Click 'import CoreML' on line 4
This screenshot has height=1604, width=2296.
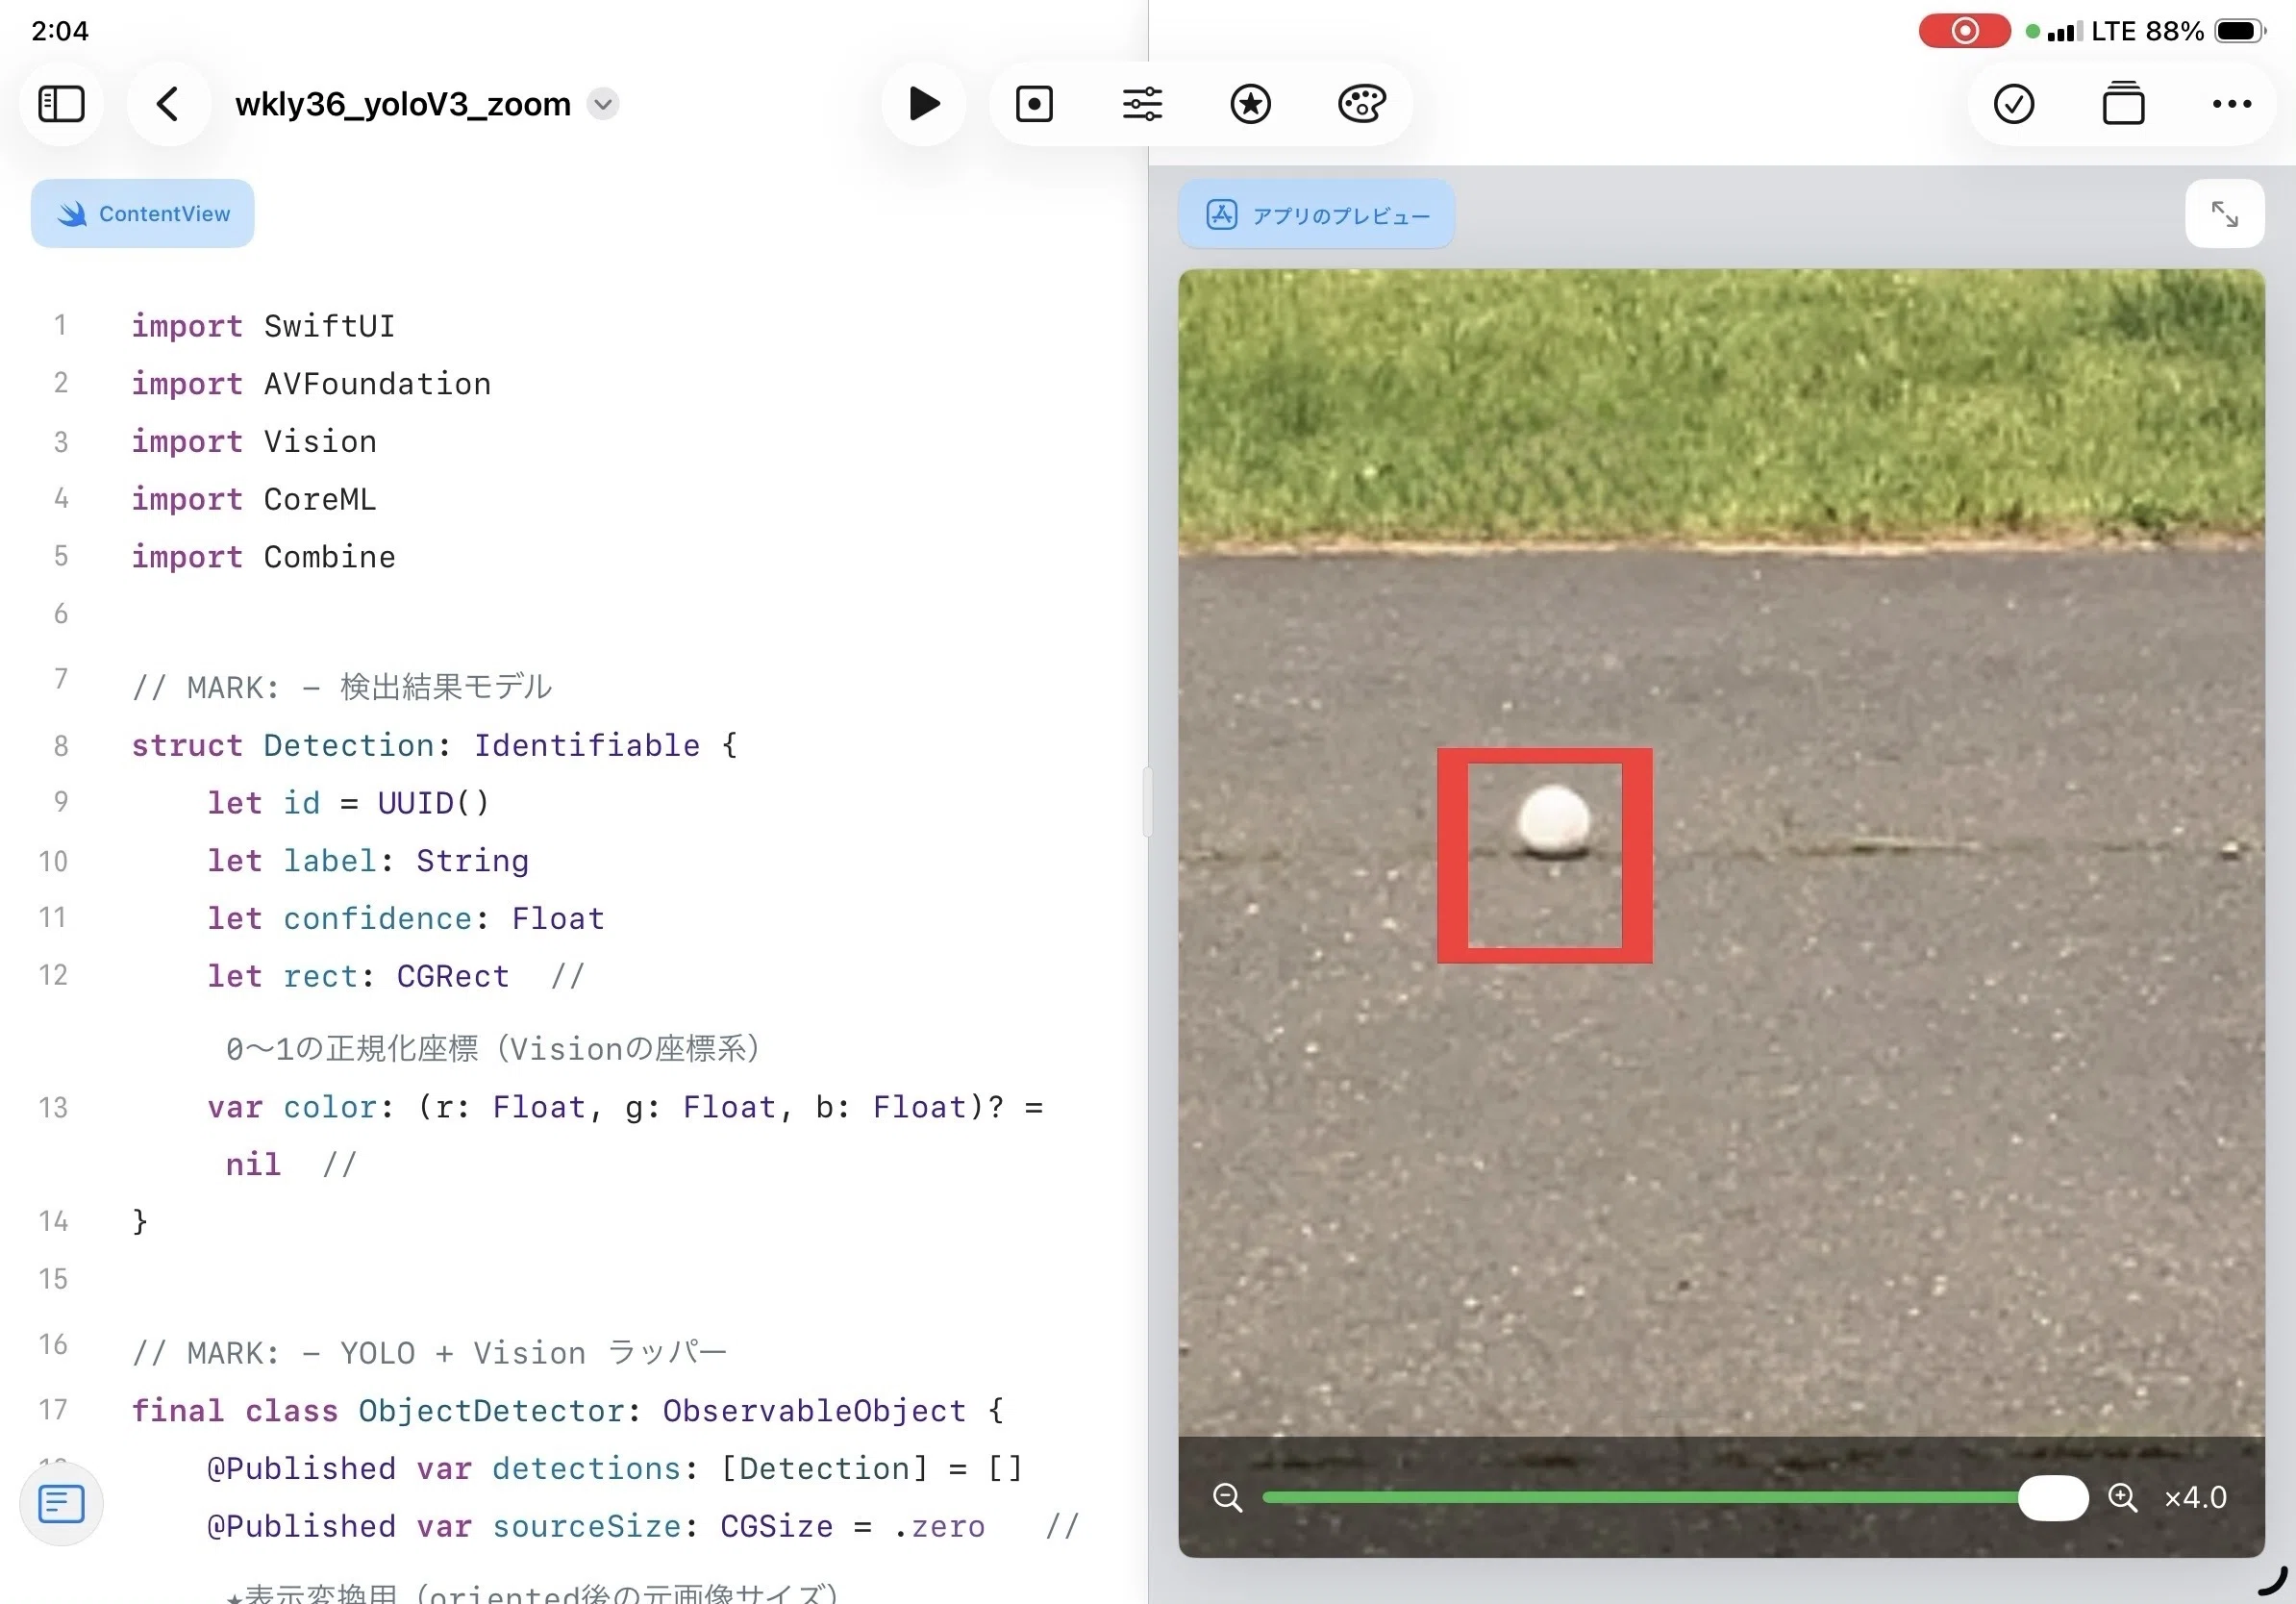pos(254,499)
